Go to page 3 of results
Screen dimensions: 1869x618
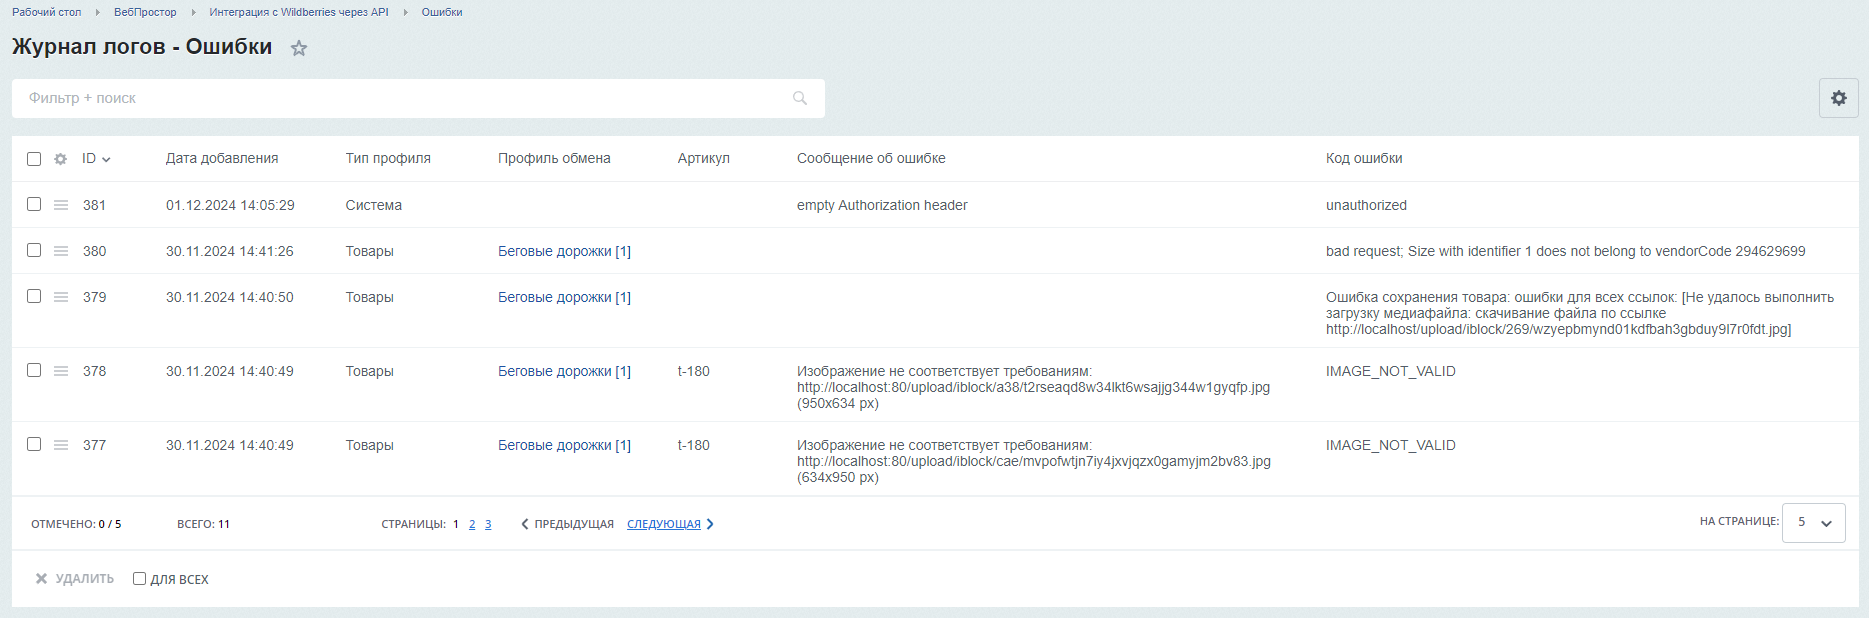point(488,524)
